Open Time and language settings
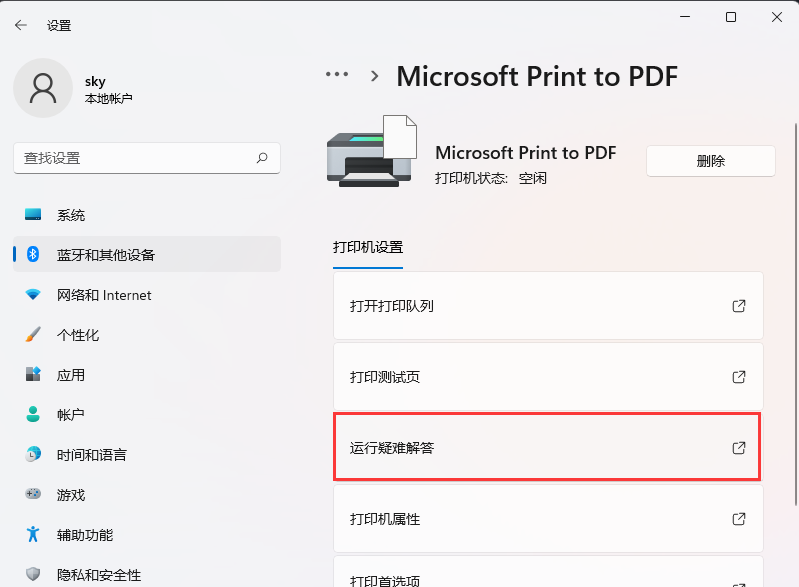This screenshot has height=587, width=799. pos(92,455)
